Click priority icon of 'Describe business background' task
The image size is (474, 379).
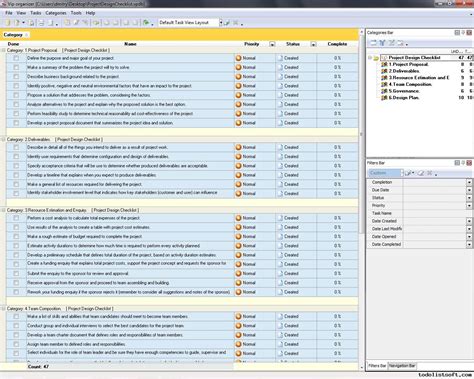(x=238, y=77)
